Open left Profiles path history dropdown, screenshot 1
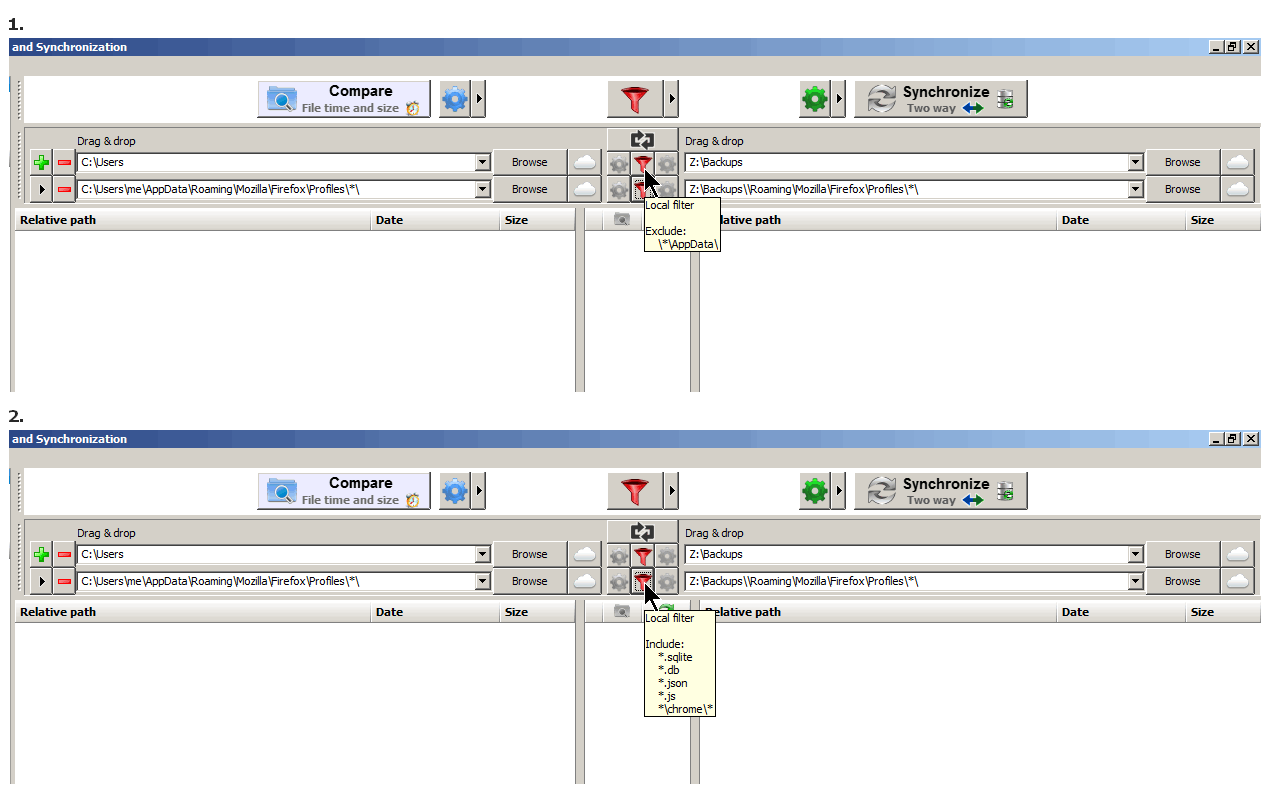The width and height of the screenshot is (1270, 793). coord(482,189)
